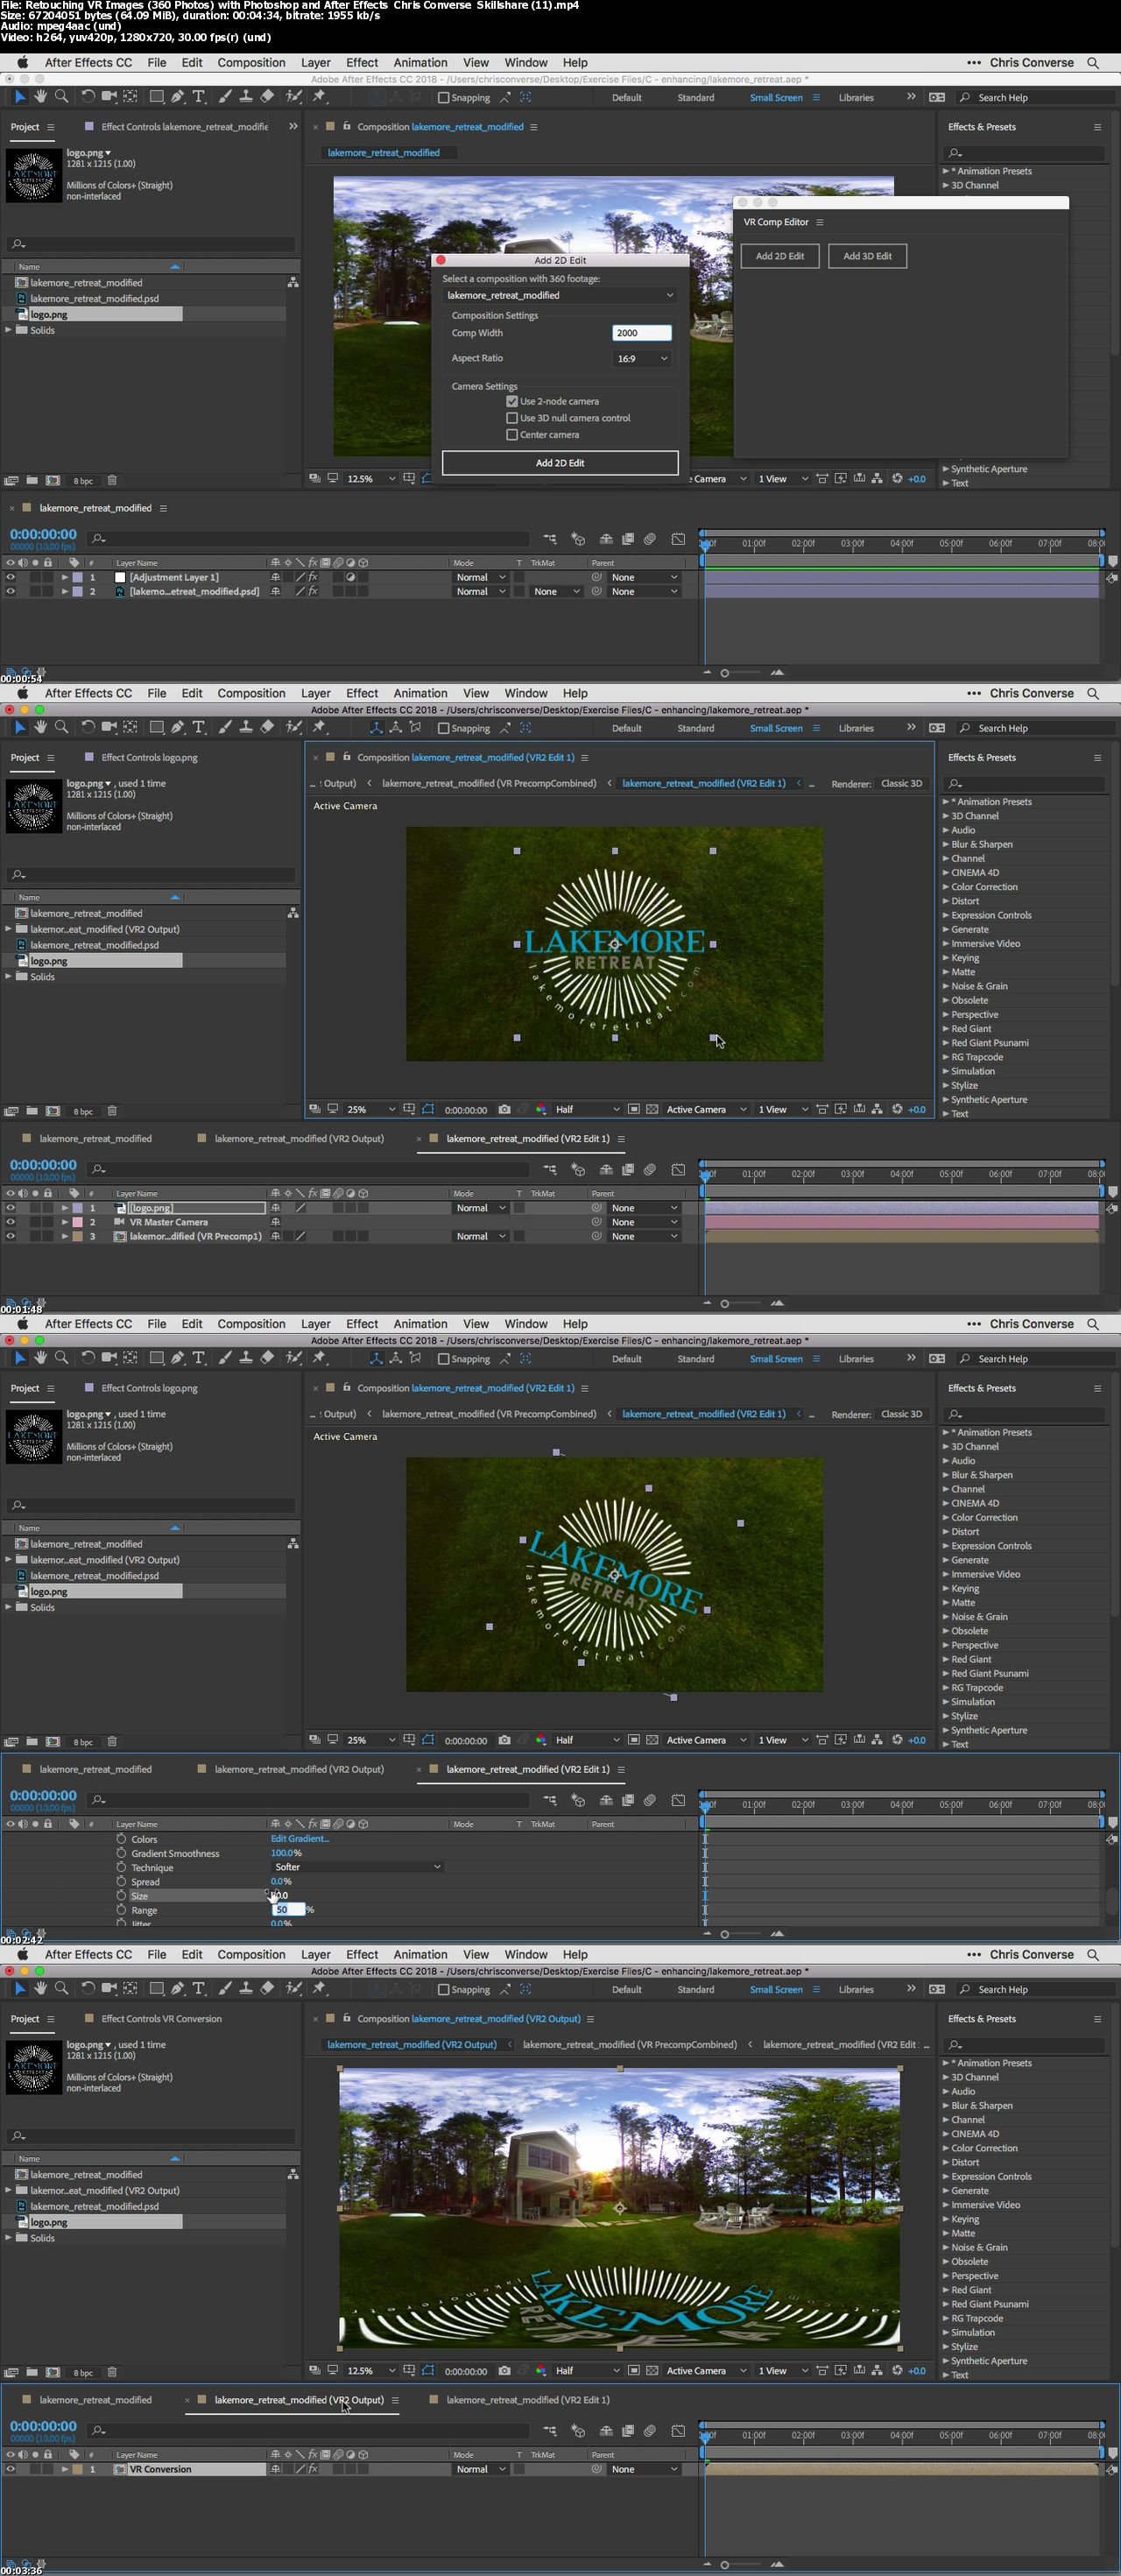Click the Range value field showing 50
1121x2576 pixels.
click(x=288, y=1910)
